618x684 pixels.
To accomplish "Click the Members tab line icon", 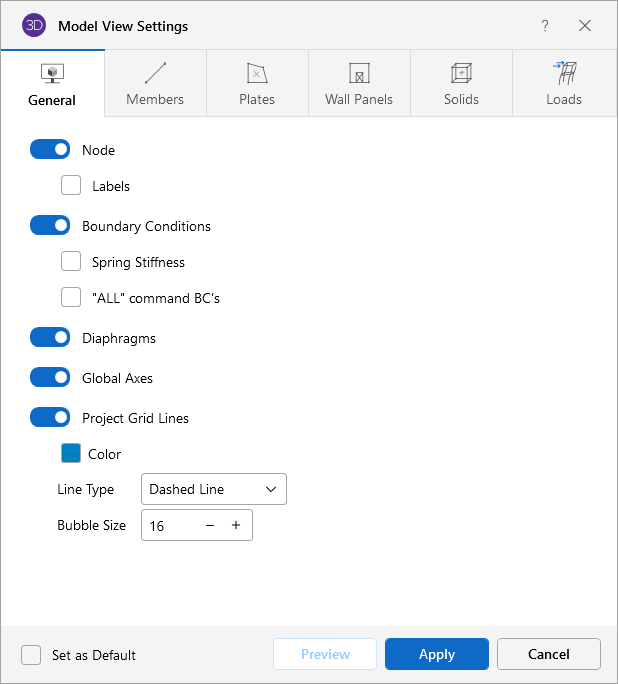I will [x=155, y=73].
